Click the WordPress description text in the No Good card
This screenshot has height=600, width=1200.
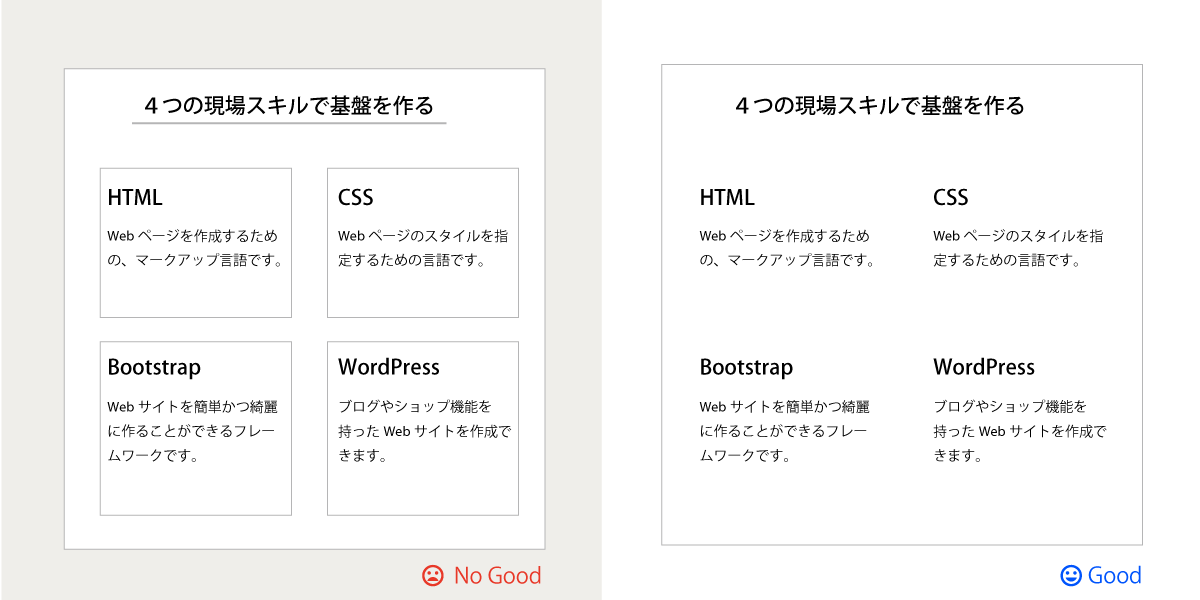coord(424,431)
